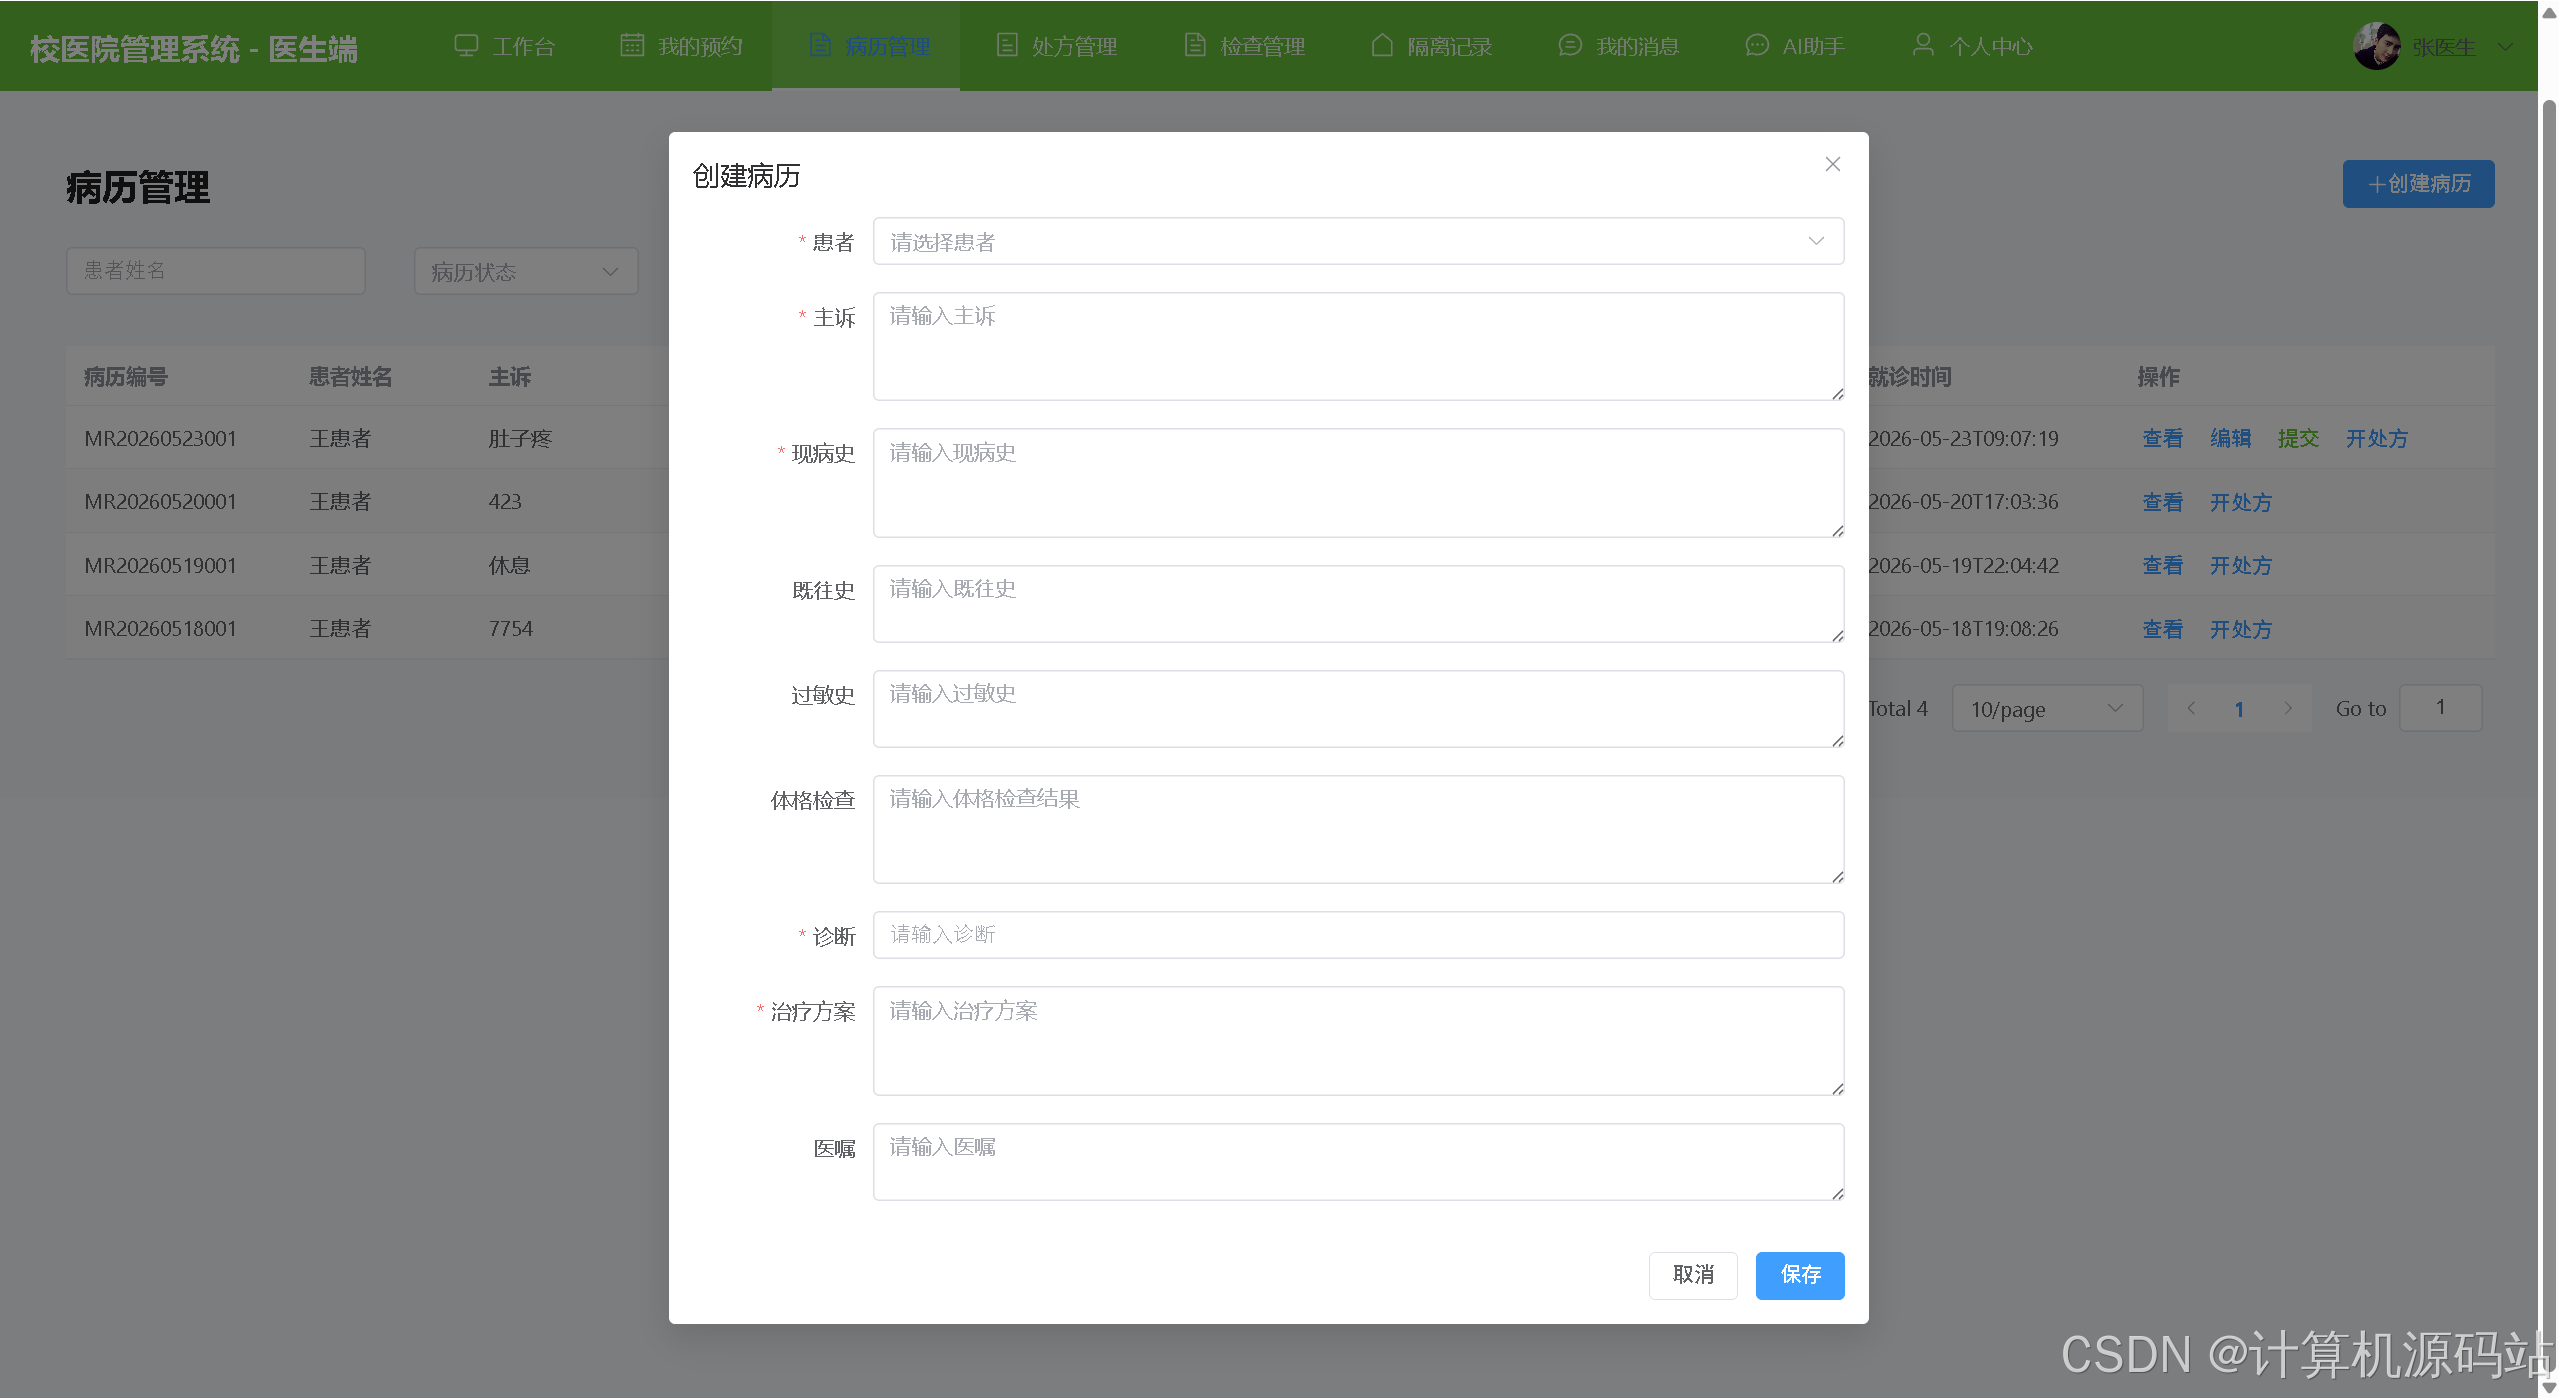The image size is (2559, 1398).
Task: Go to 我的预约 menu tab
Action: tap(681, 46)
